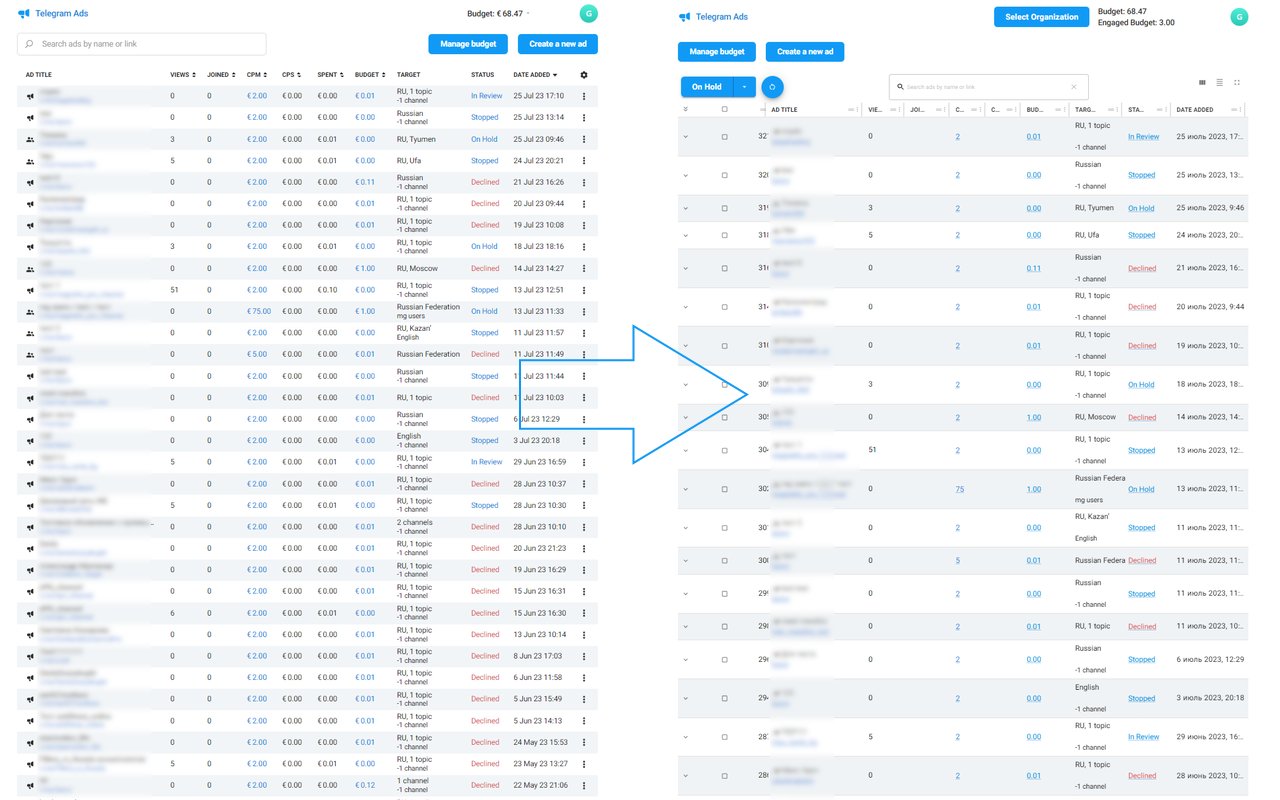The image size is (1280, 800).
Task: Click Create a new ad in the left view
Action: coord(558,44)
